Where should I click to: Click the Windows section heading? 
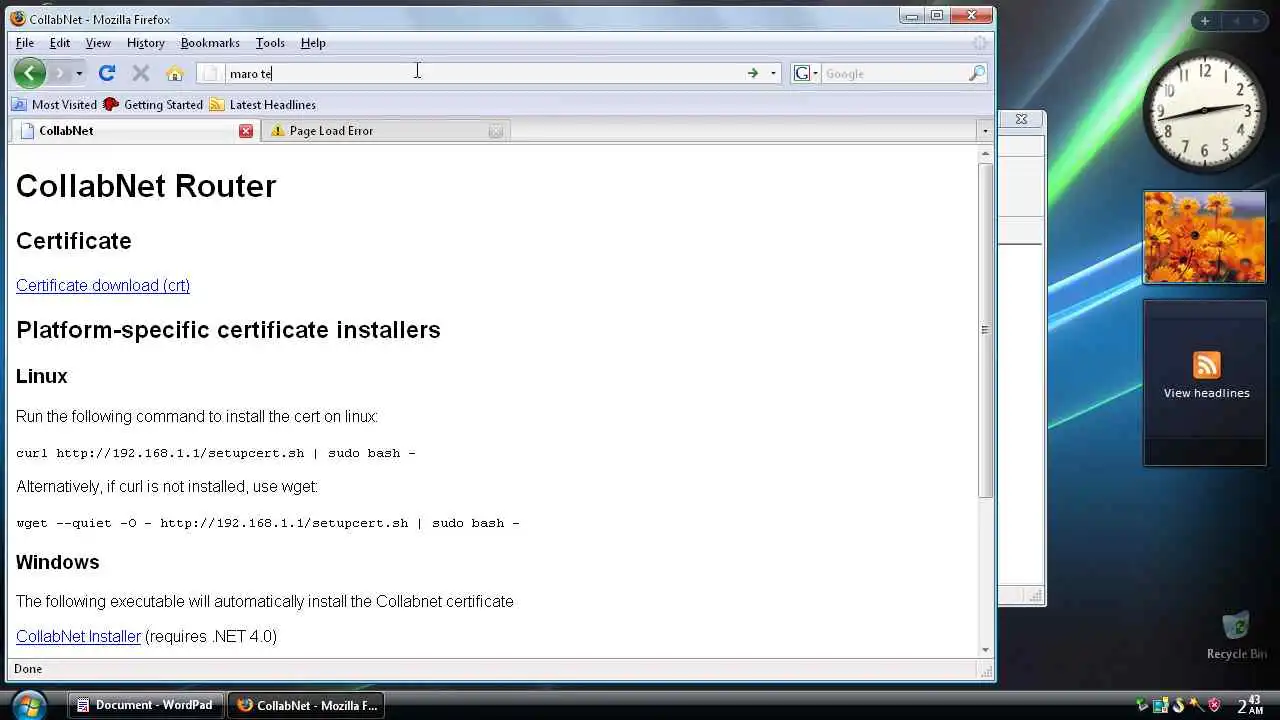[x=57, y=562]
